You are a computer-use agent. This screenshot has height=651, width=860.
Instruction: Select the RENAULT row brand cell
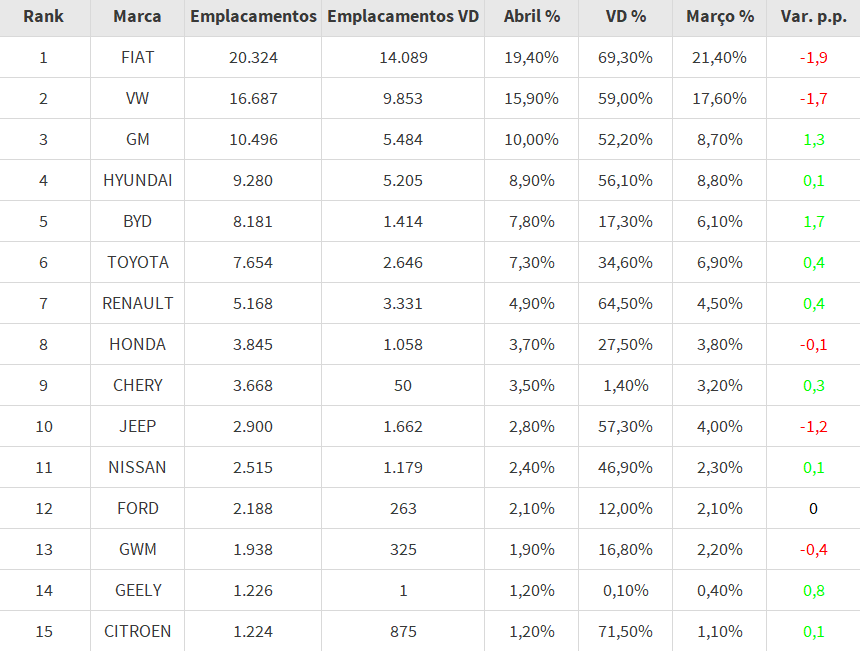(138, 304)
